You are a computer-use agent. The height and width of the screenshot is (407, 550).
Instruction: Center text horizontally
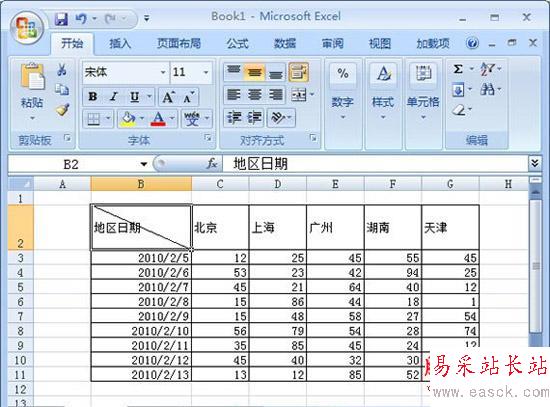[255, 95]
